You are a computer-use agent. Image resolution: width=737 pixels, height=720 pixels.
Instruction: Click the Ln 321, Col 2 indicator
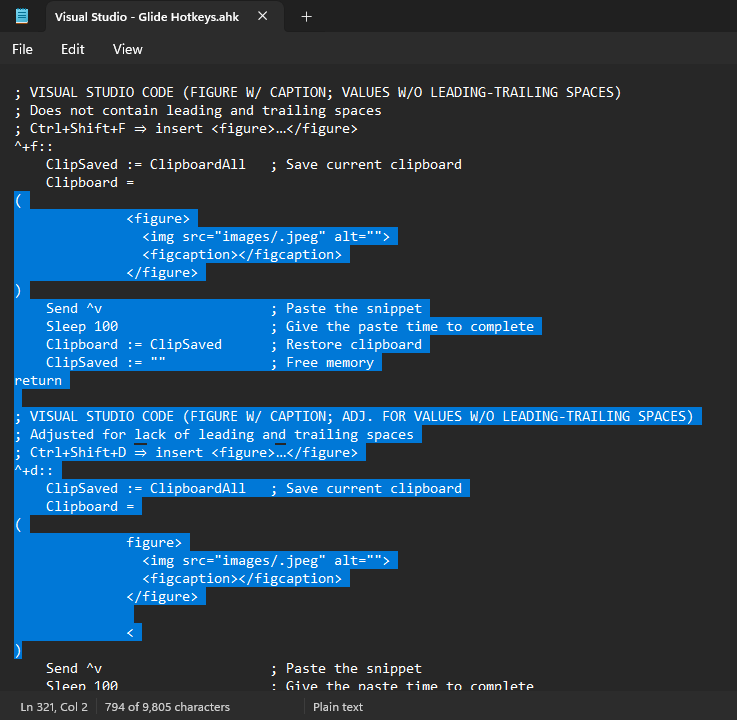[54, 707]
